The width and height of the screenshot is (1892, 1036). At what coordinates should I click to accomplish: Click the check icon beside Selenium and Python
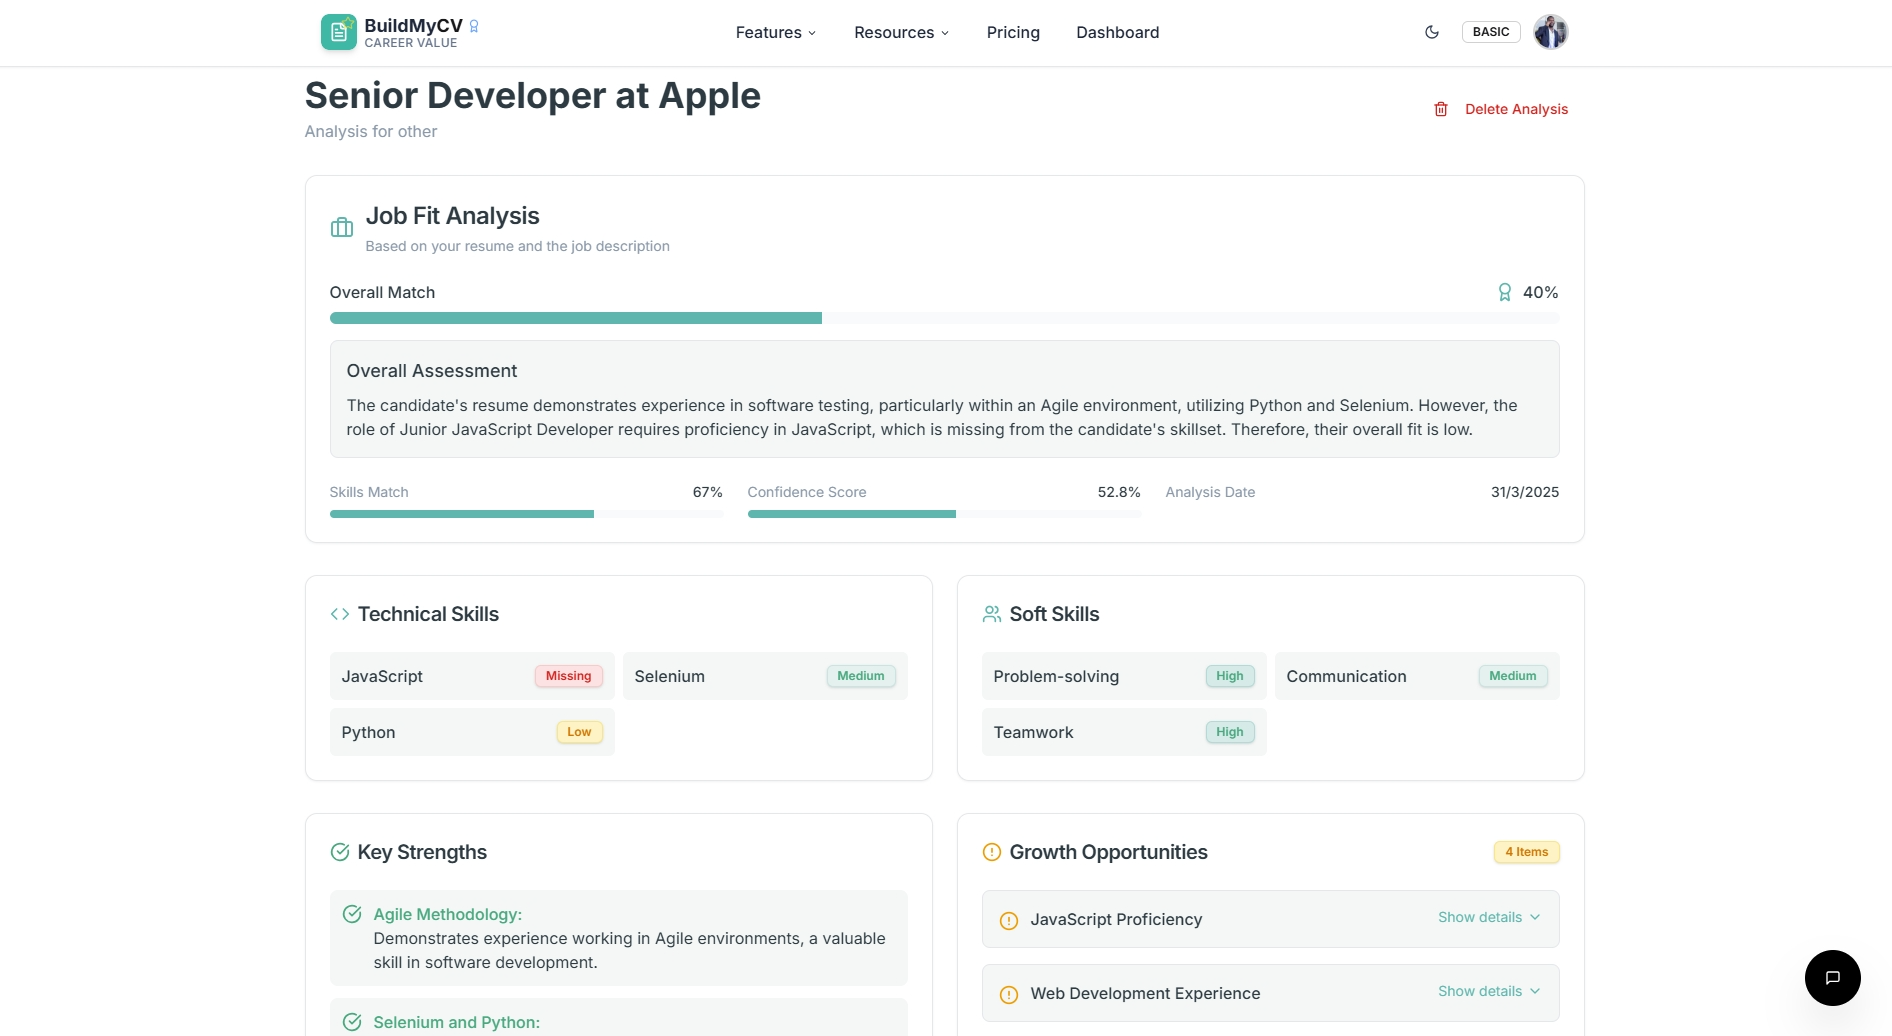(352, 1022)
